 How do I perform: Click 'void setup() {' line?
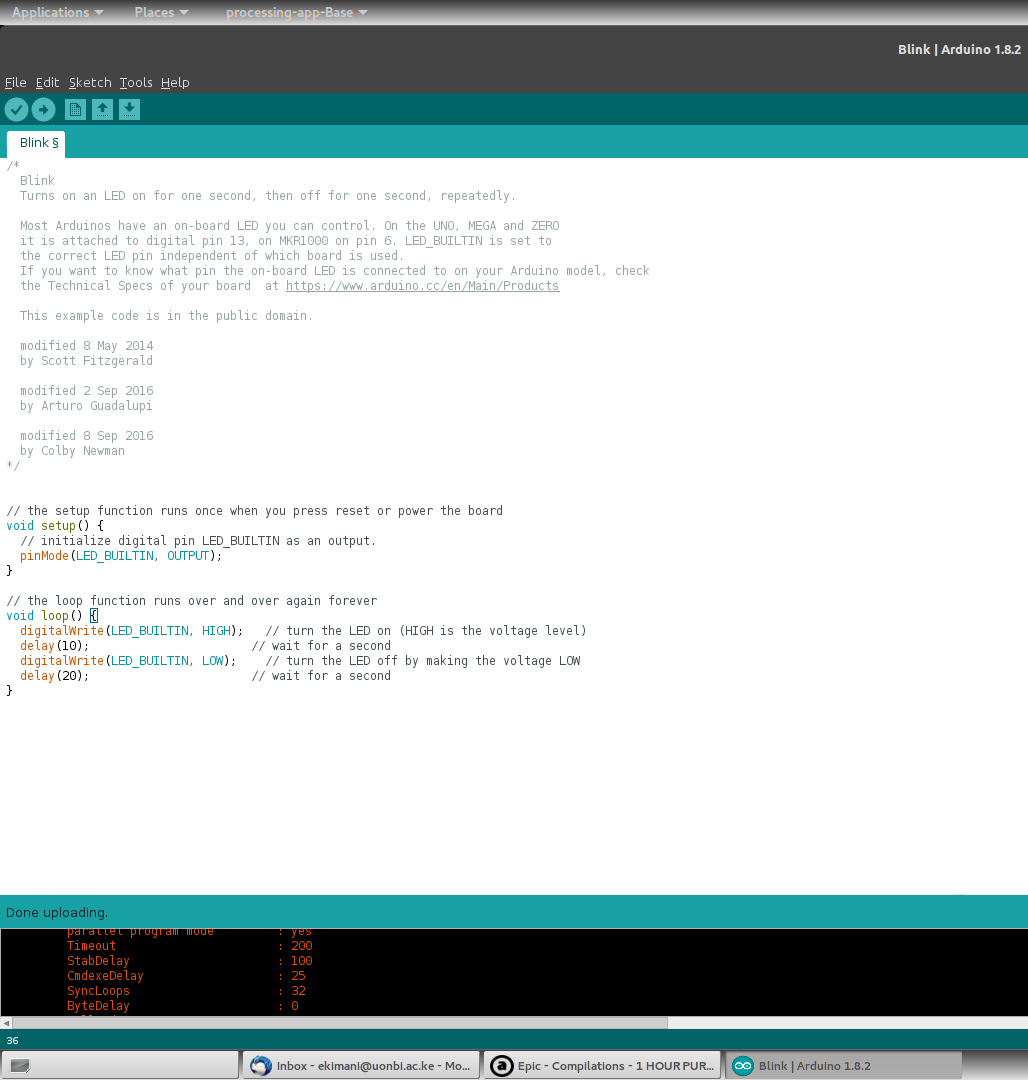(55, 526)
